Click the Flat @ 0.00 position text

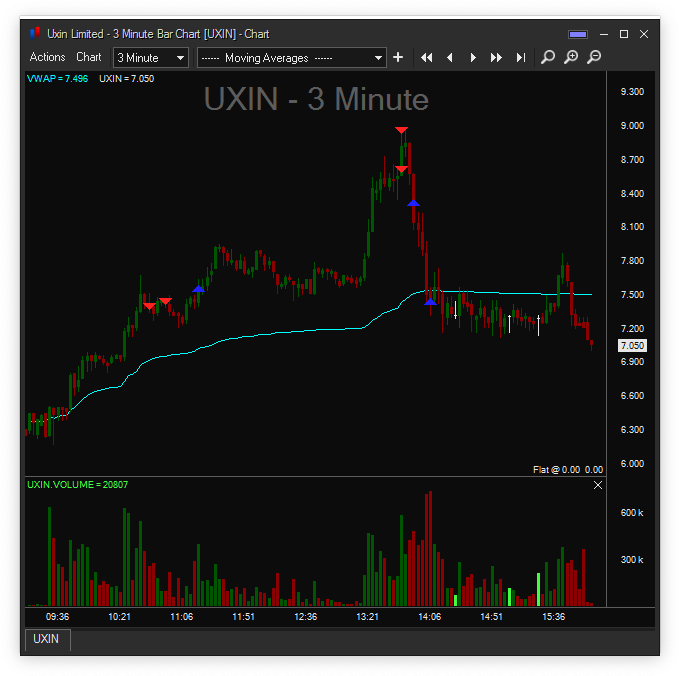pos(568,470)
